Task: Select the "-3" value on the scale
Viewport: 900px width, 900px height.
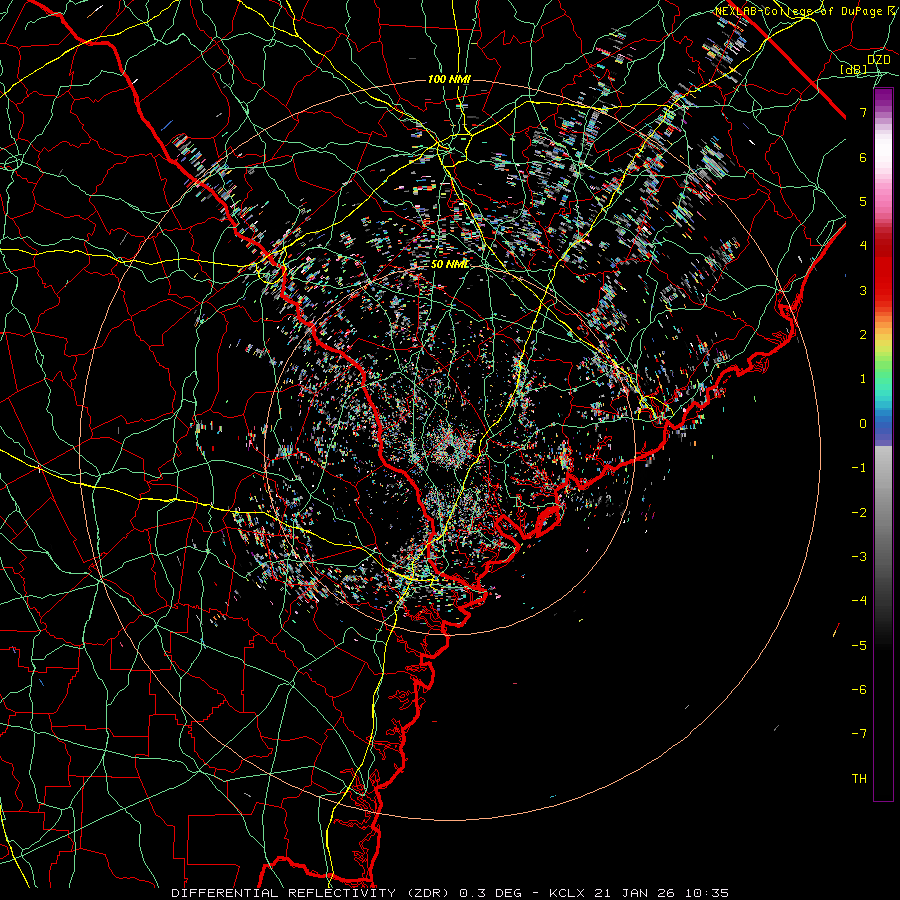Action: (x=859, y=557)
